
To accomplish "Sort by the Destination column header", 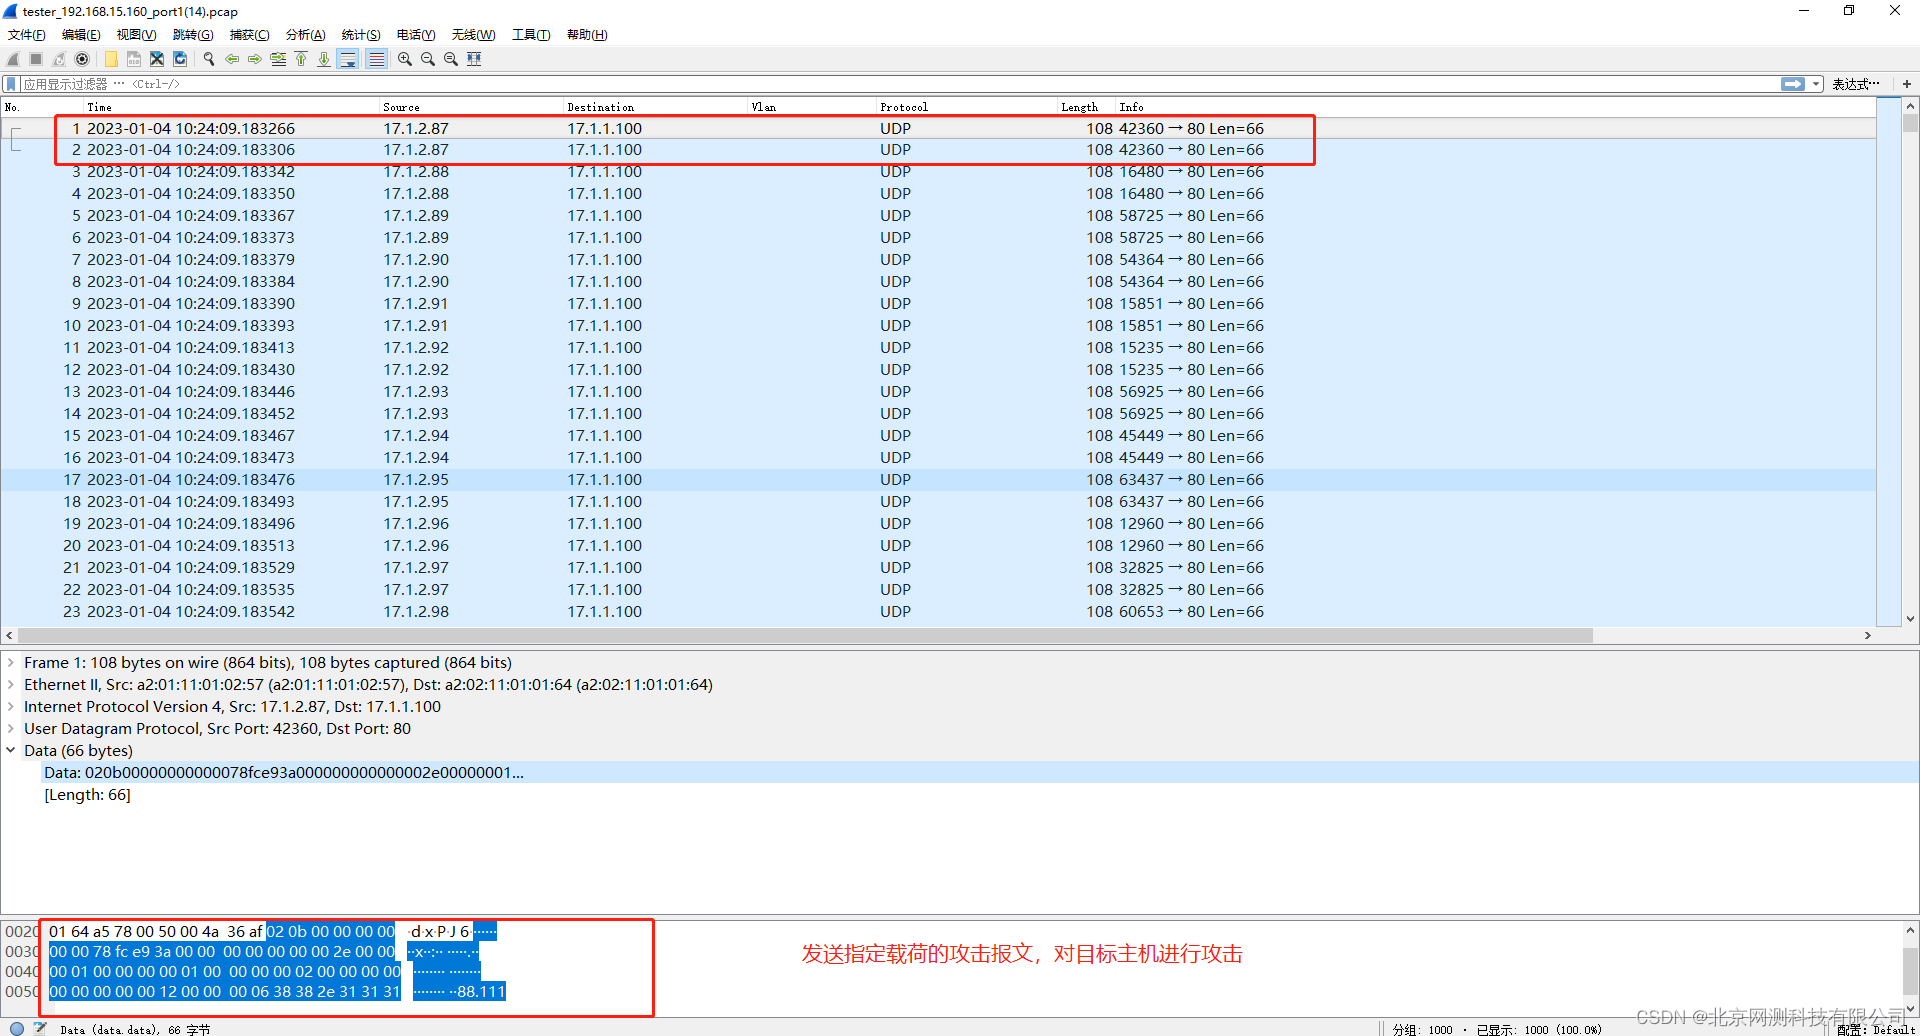I will point(655,107).
